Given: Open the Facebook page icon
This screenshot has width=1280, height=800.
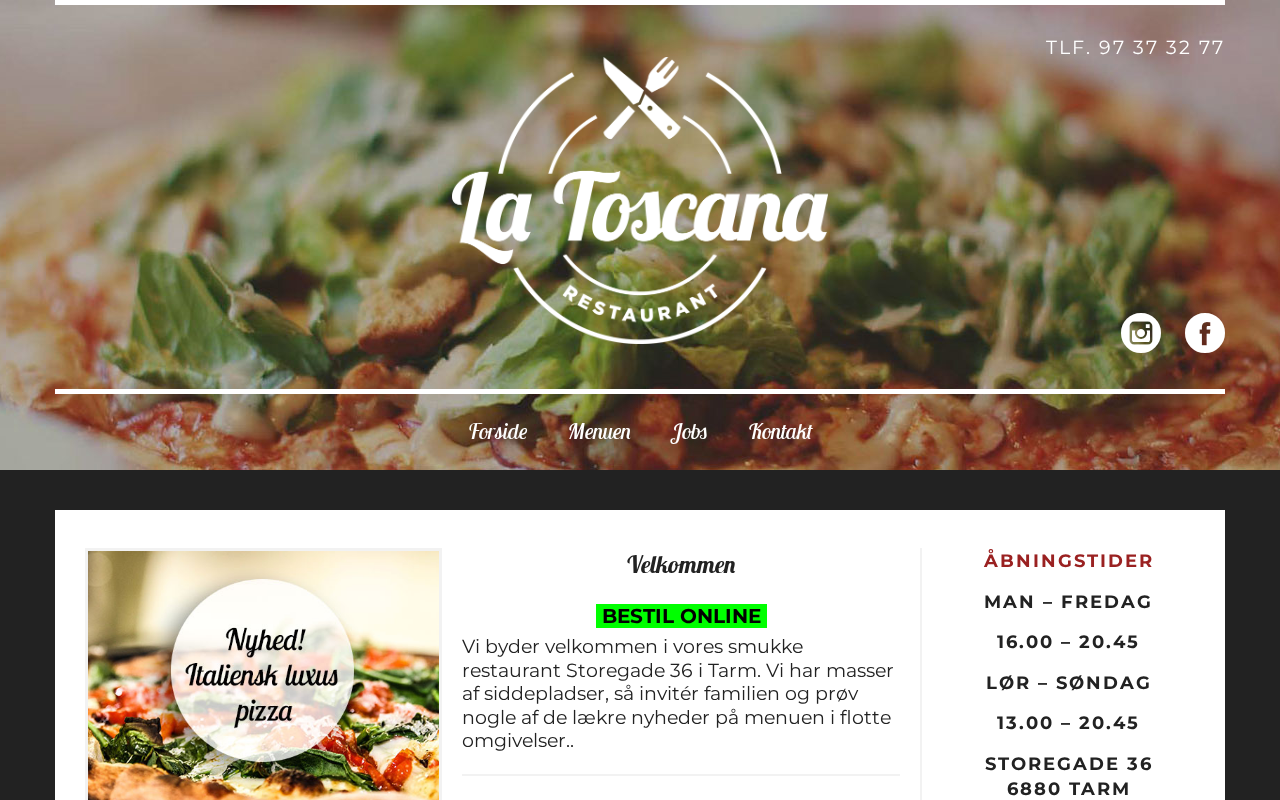Looking at the screenshot, I should 1205,333.
